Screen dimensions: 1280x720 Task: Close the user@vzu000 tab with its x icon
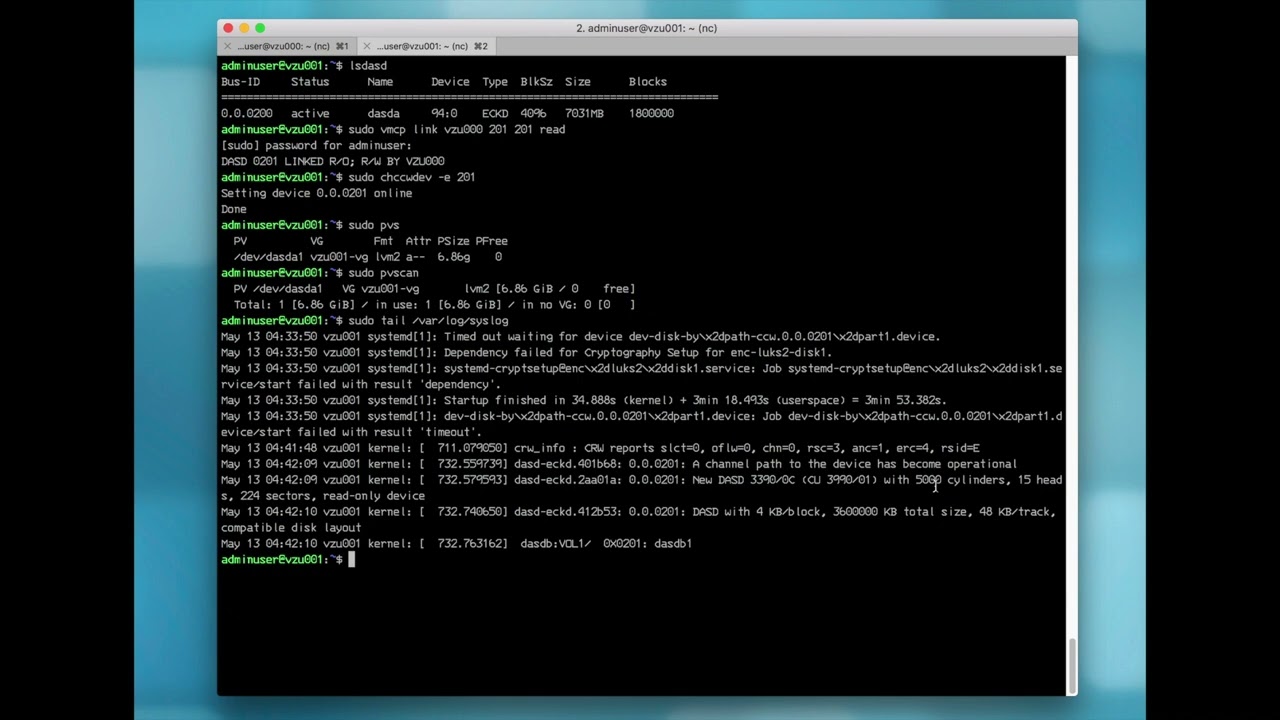click(x=228, y=46)
